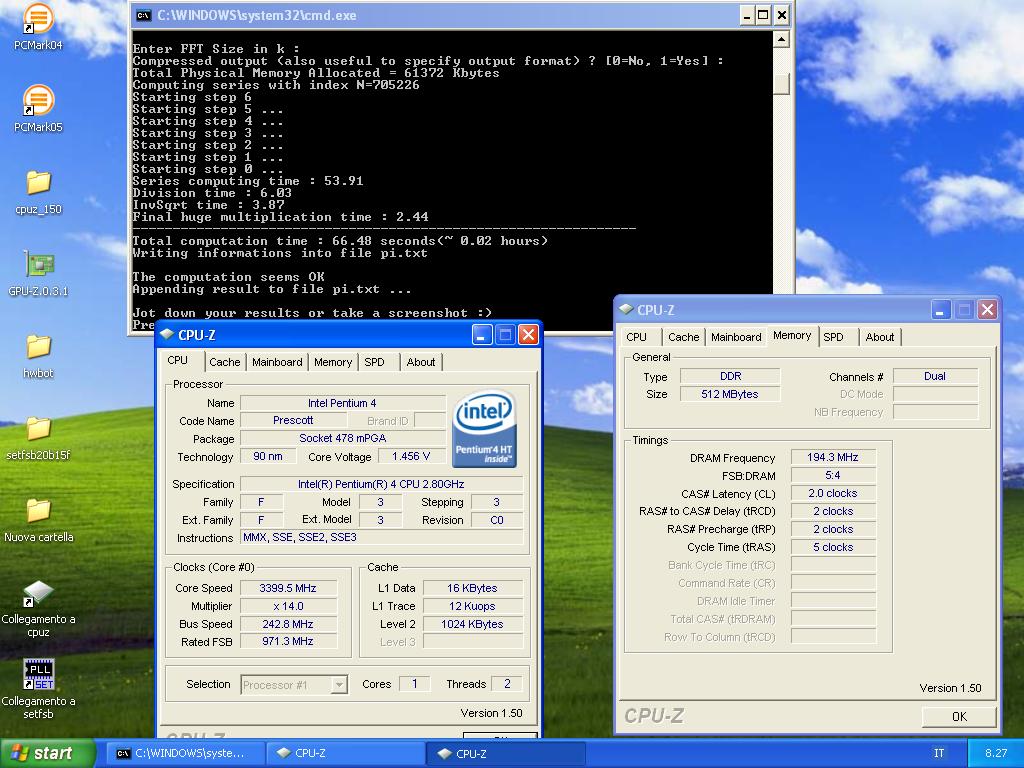This screenshot has height=768, width=1024.
Task: Click the cmd.exe title bar system icon
Action: [x=144, y=15]
